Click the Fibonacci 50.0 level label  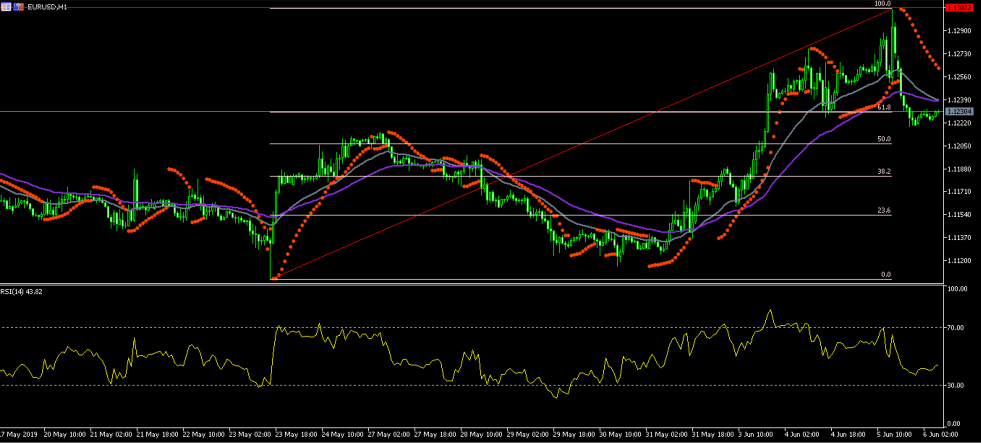coord(884,139)
